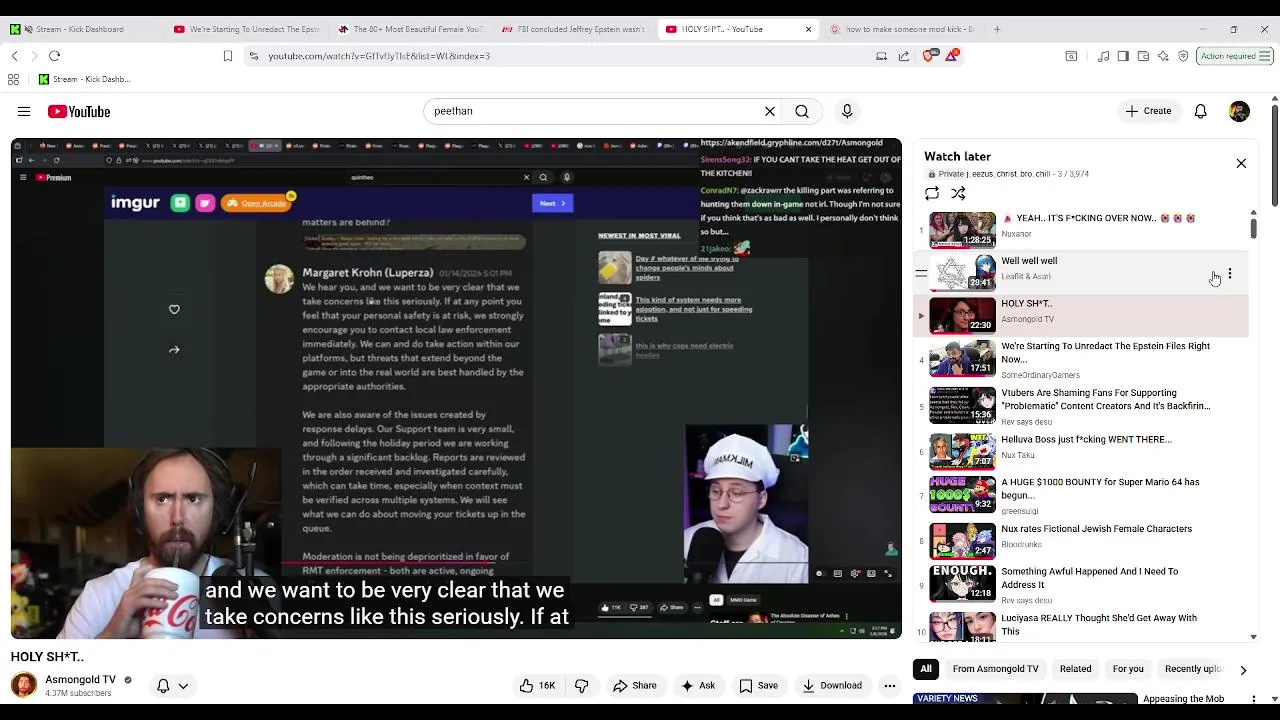Reload the page
1280x720 pixels.
pos(55,56)
